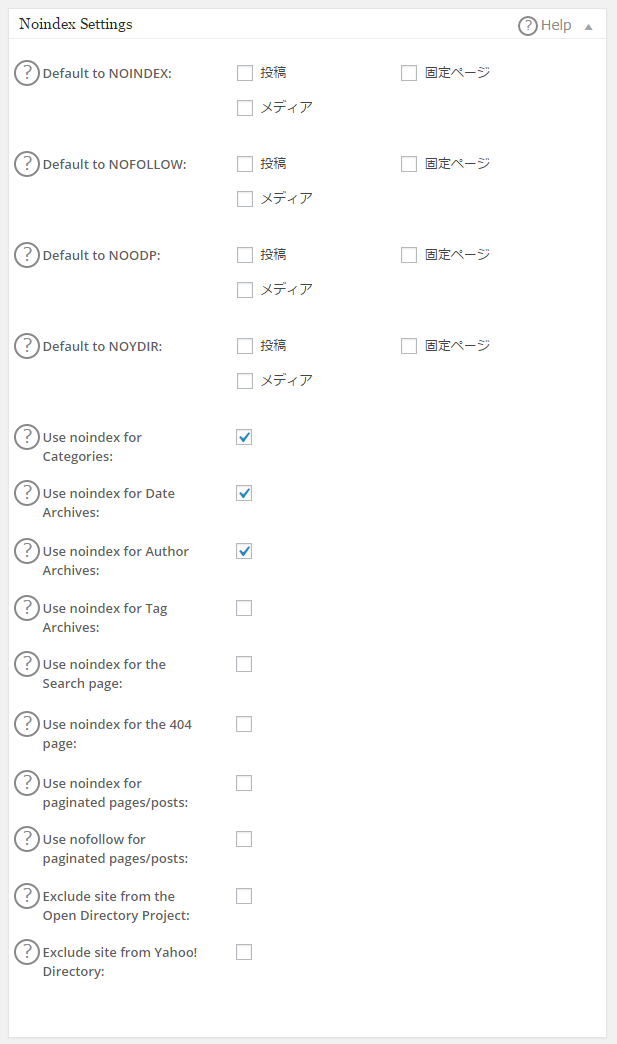Open help for noindex 404 page
Screen dimensions: 617x1044
27,724
